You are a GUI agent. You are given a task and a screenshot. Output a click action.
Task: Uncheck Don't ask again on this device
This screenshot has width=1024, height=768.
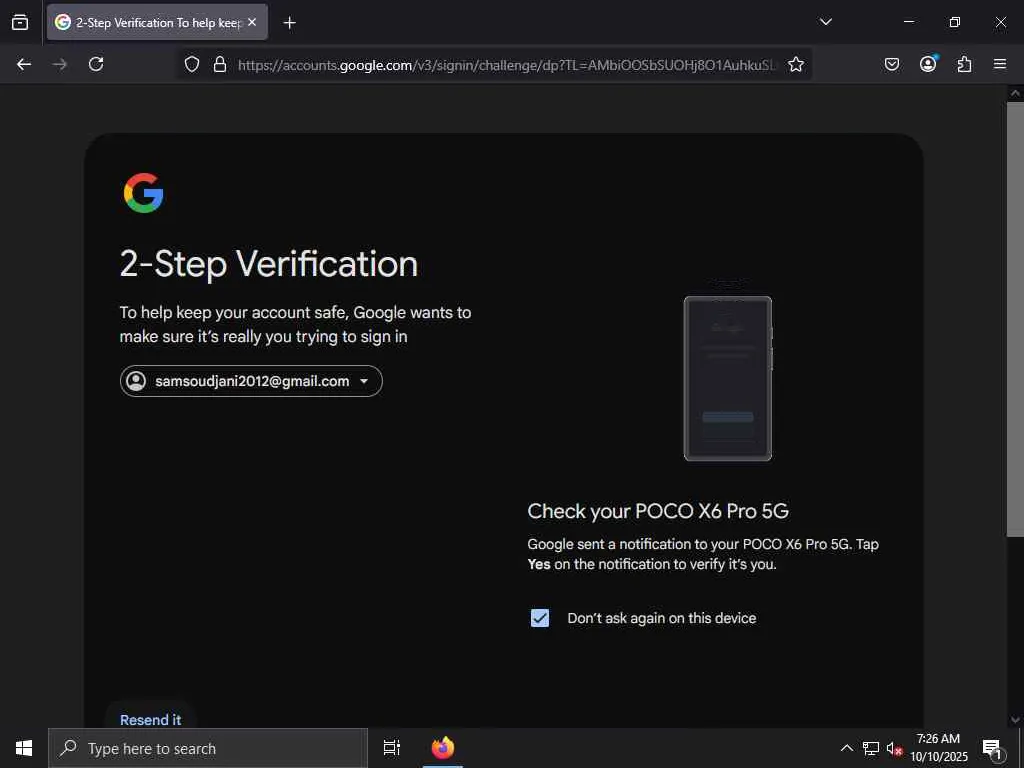click(x=539, y=618)
